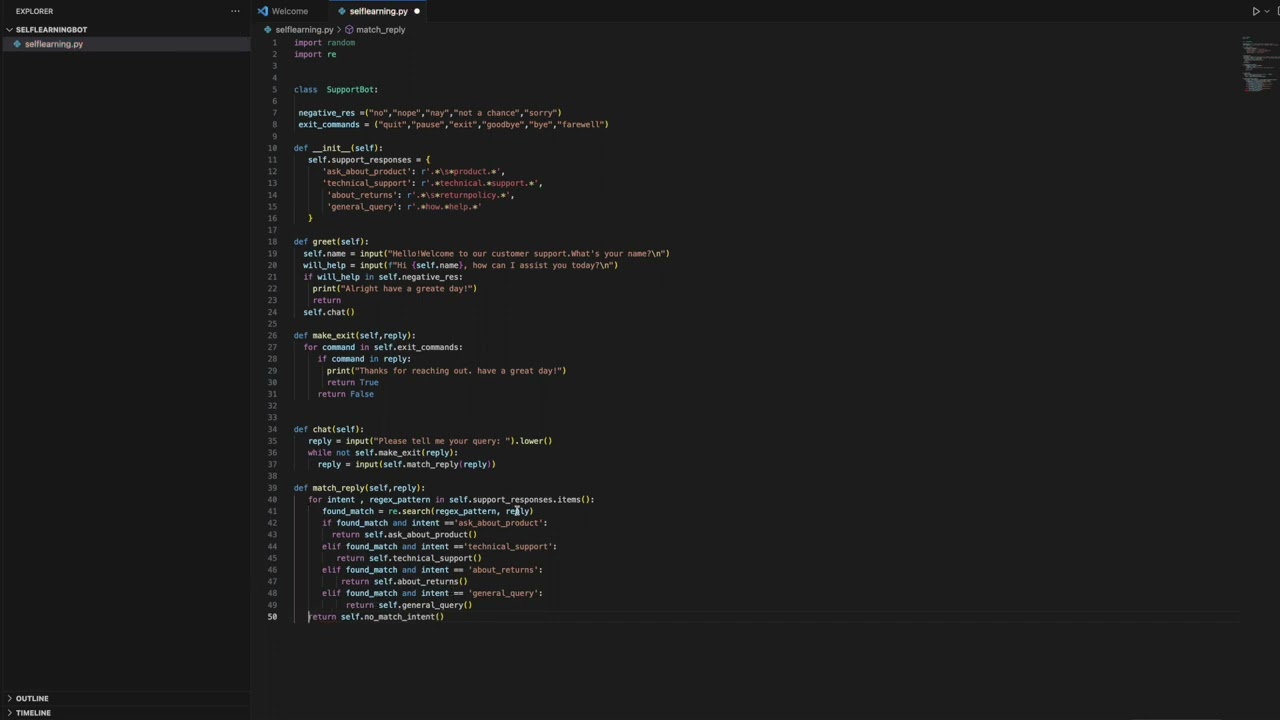Click the 'class SupportBot:' line
Viewport: 1280px width, 720px height.
336,90
